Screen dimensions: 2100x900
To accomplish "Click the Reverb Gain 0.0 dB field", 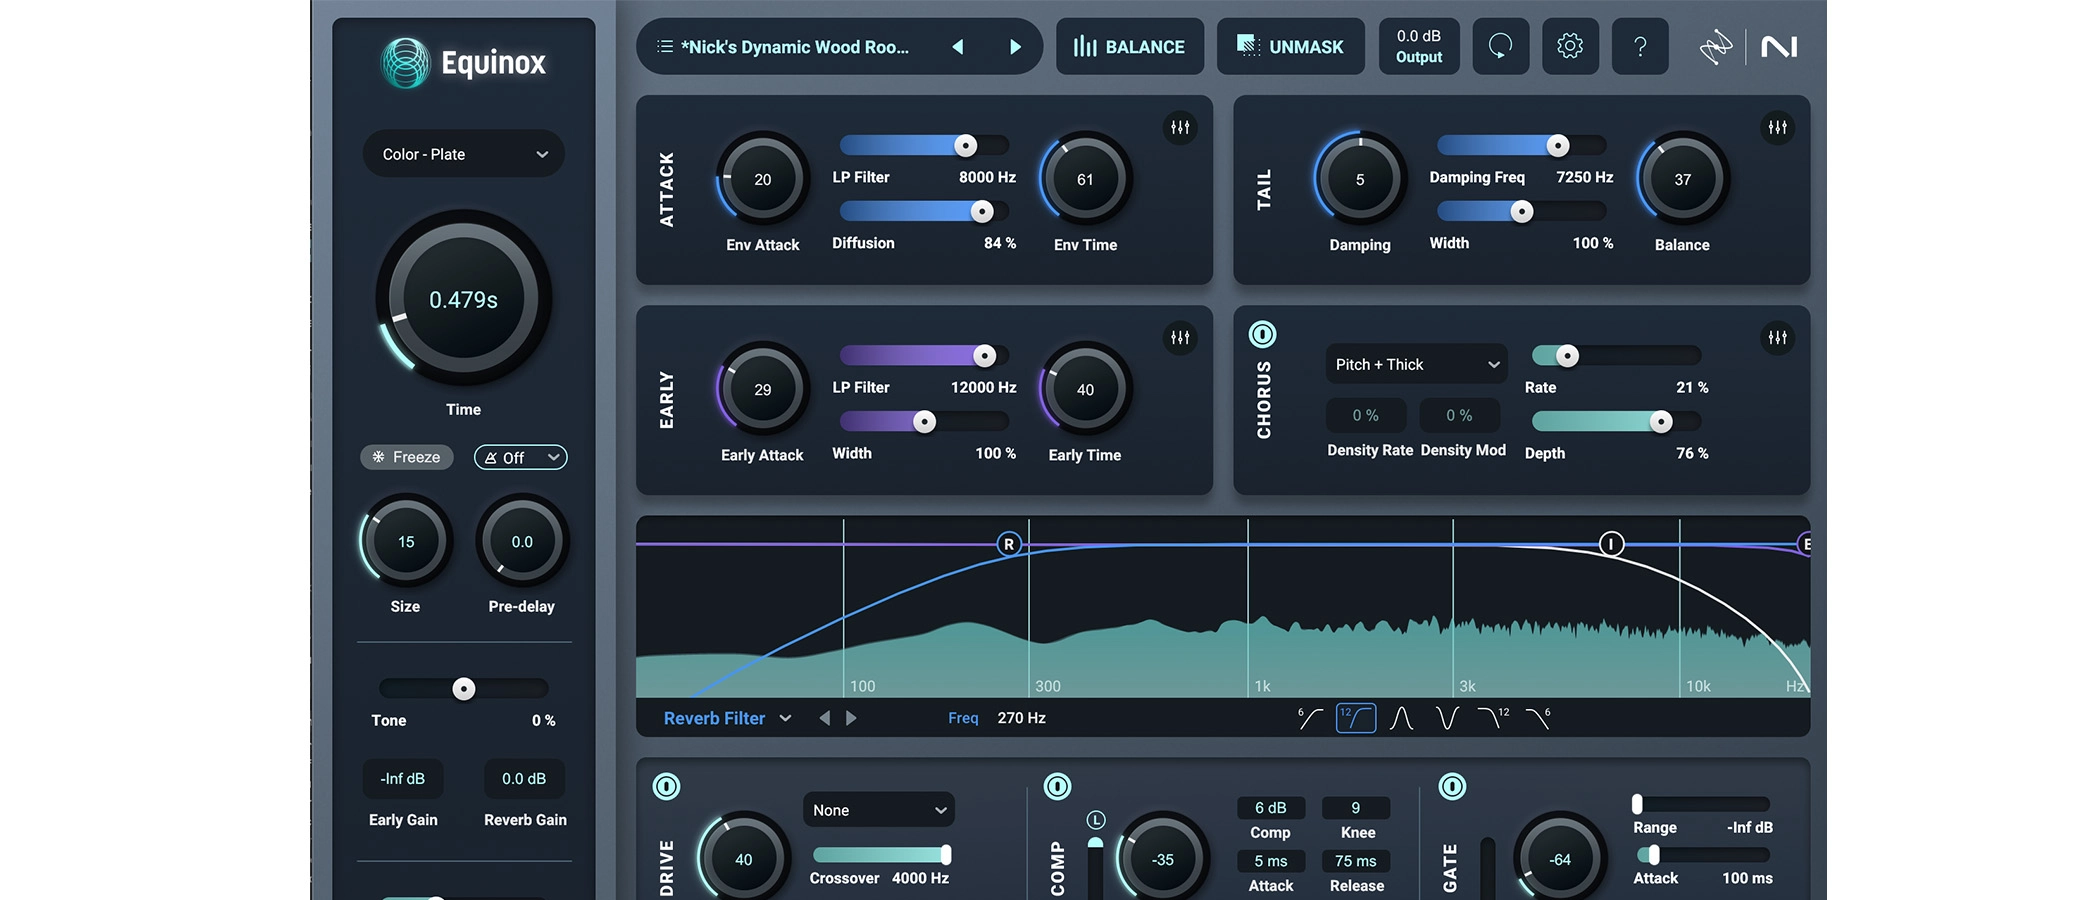I will pyautogui.click(x=524, y=779).
